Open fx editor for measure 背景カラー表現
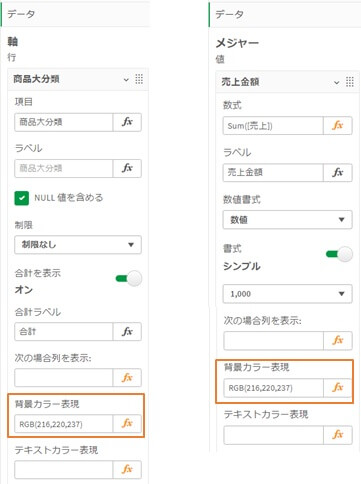This screenshot has width=361, height=484. point(338,388)
